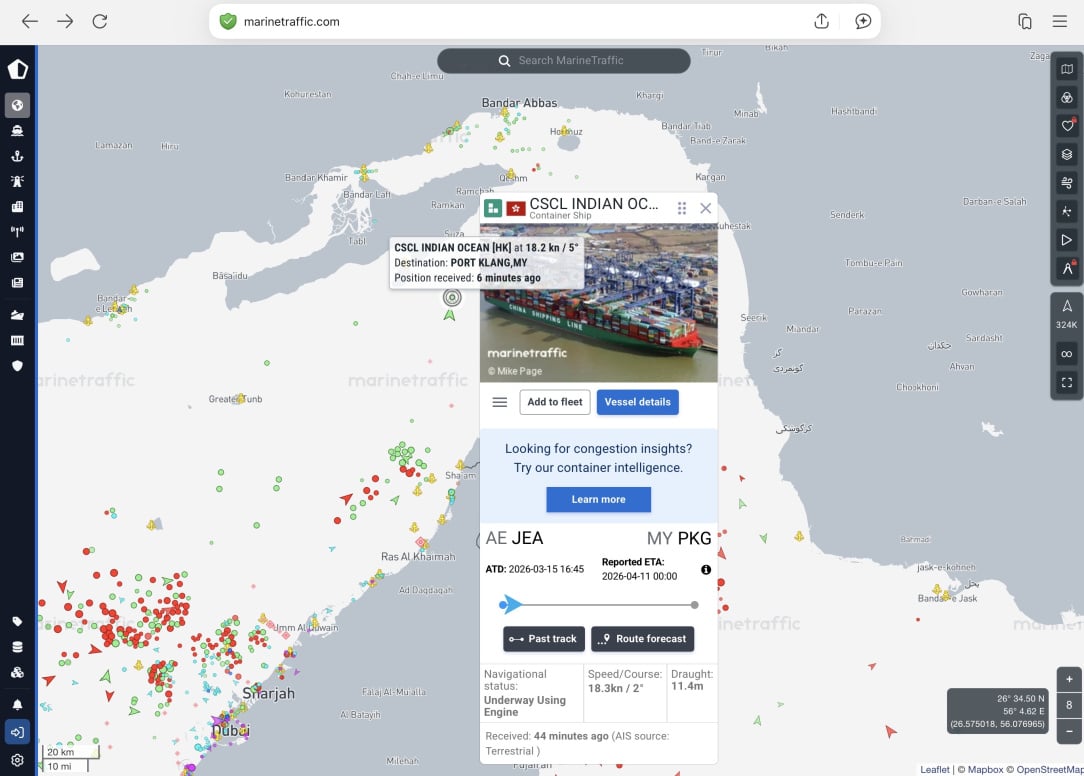Click the green vessel type icon on card

click(493, 208)
